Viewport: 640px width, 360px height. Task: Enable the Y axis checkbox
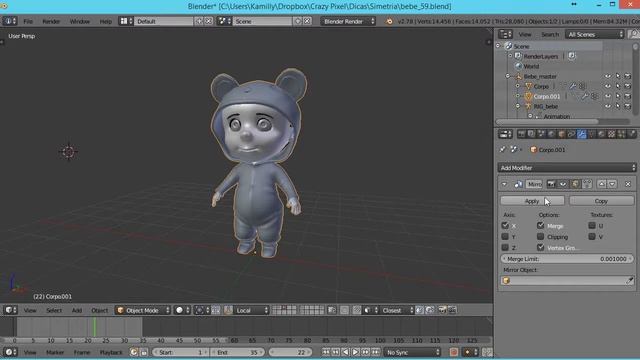pyautogui.click(x=505, y=236)
